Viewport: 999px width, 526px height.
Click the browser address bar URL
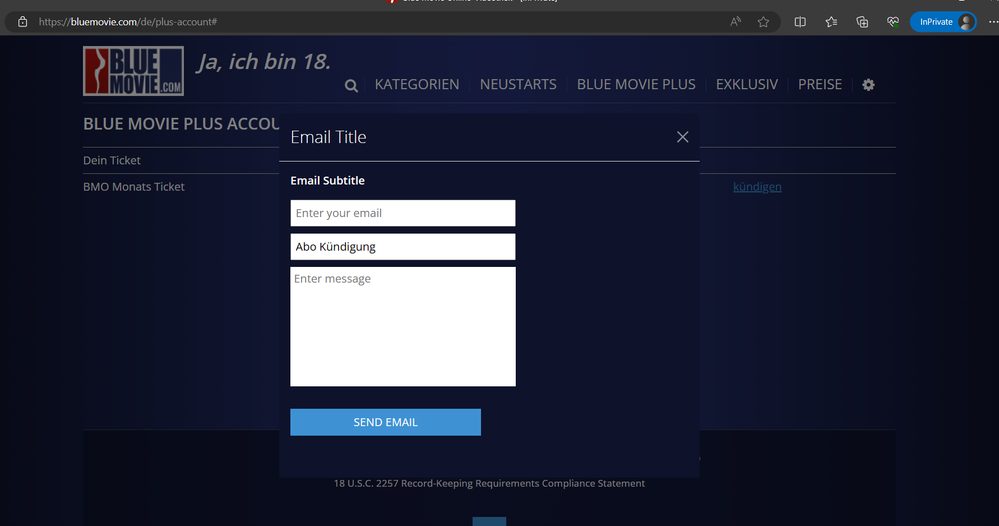[127, 22]
